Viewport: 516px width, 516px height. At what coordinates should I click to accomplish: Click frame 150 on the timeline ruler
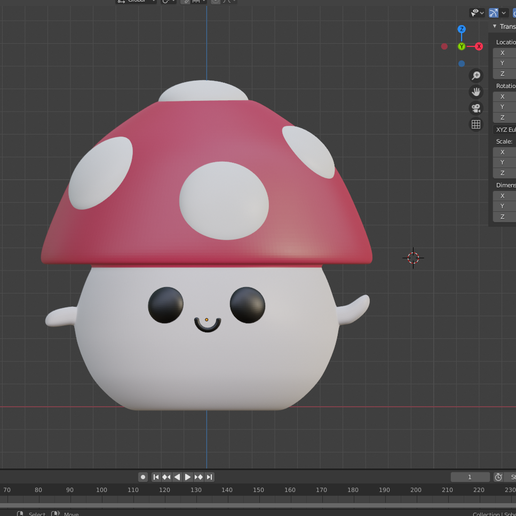[x=258, y=490]
